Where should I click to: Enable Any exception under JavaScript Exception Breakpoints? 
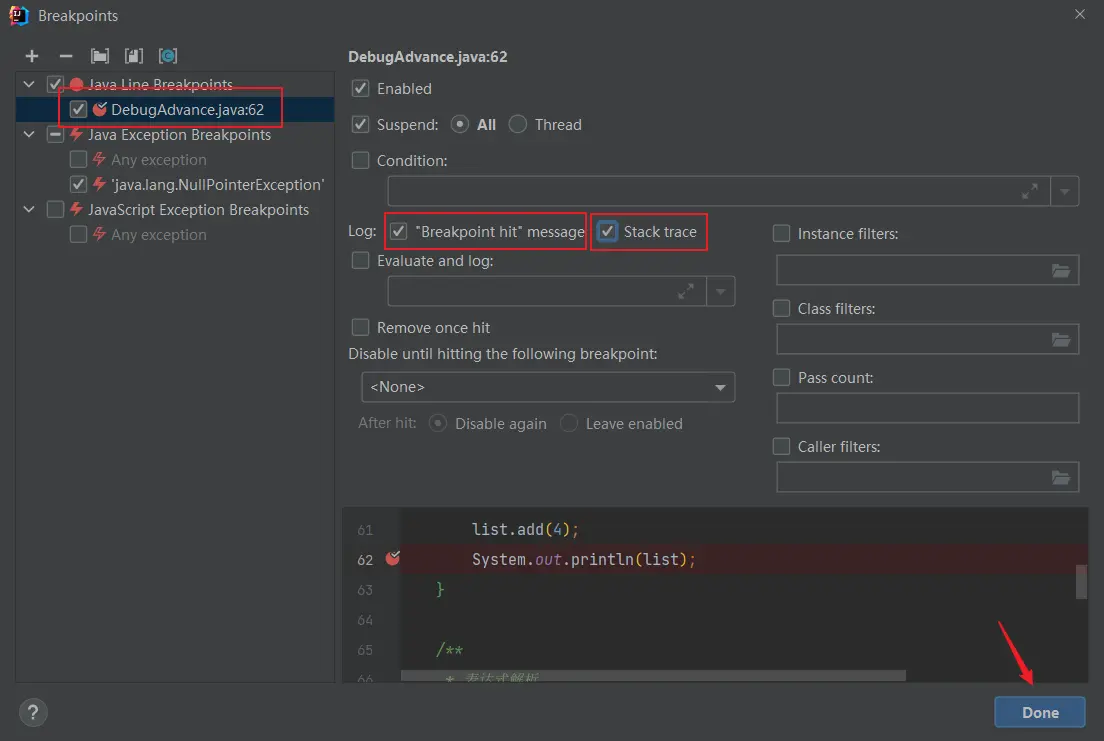click(x=78, y=235)
